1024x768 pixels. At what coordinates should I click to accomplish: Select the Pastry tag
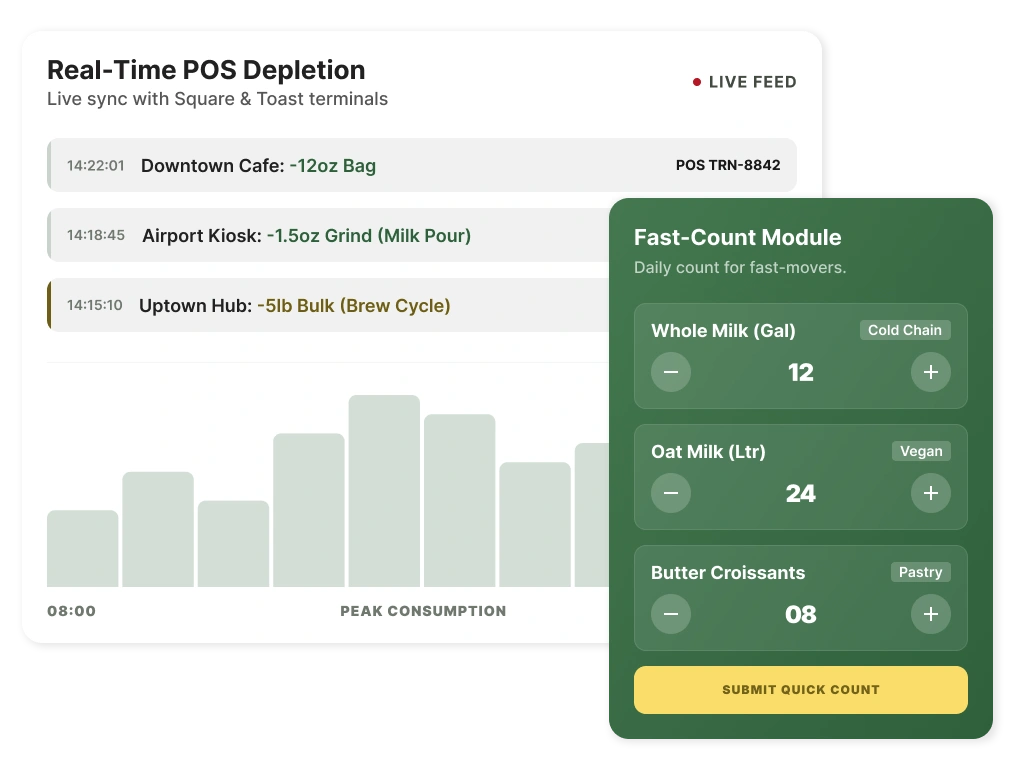pos(920,572)
